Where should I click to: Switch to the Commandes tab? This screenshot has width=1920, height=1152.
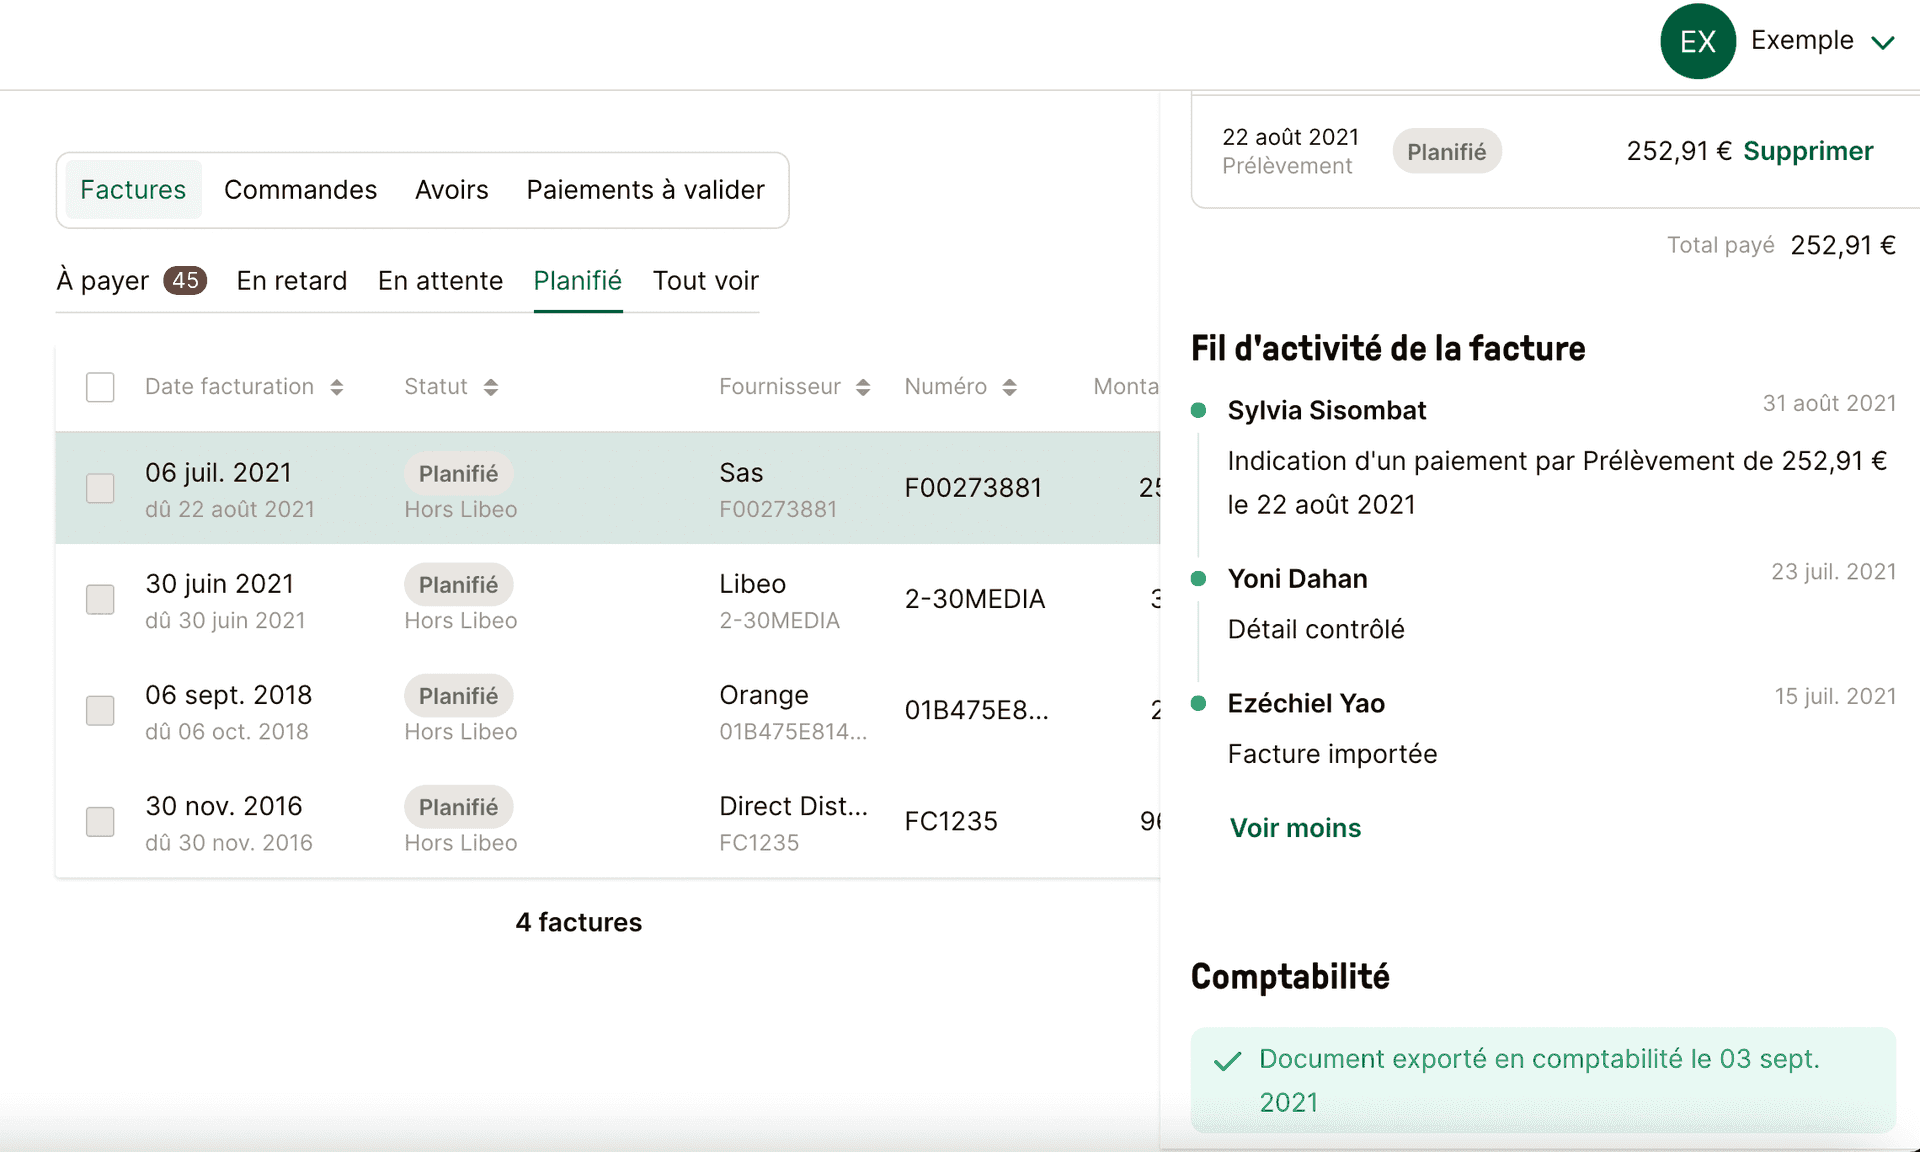coord(300,190)
